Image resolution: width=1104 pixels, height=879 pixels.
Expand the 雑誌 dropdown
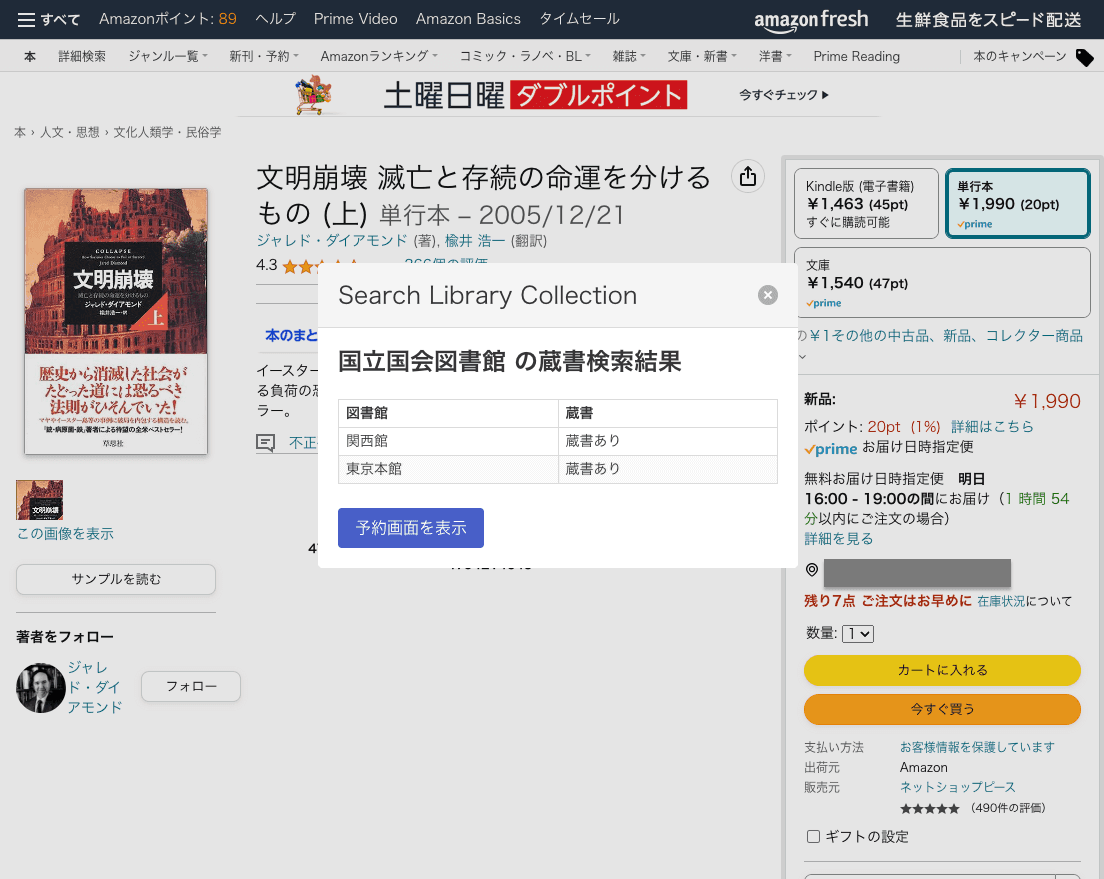629,56
